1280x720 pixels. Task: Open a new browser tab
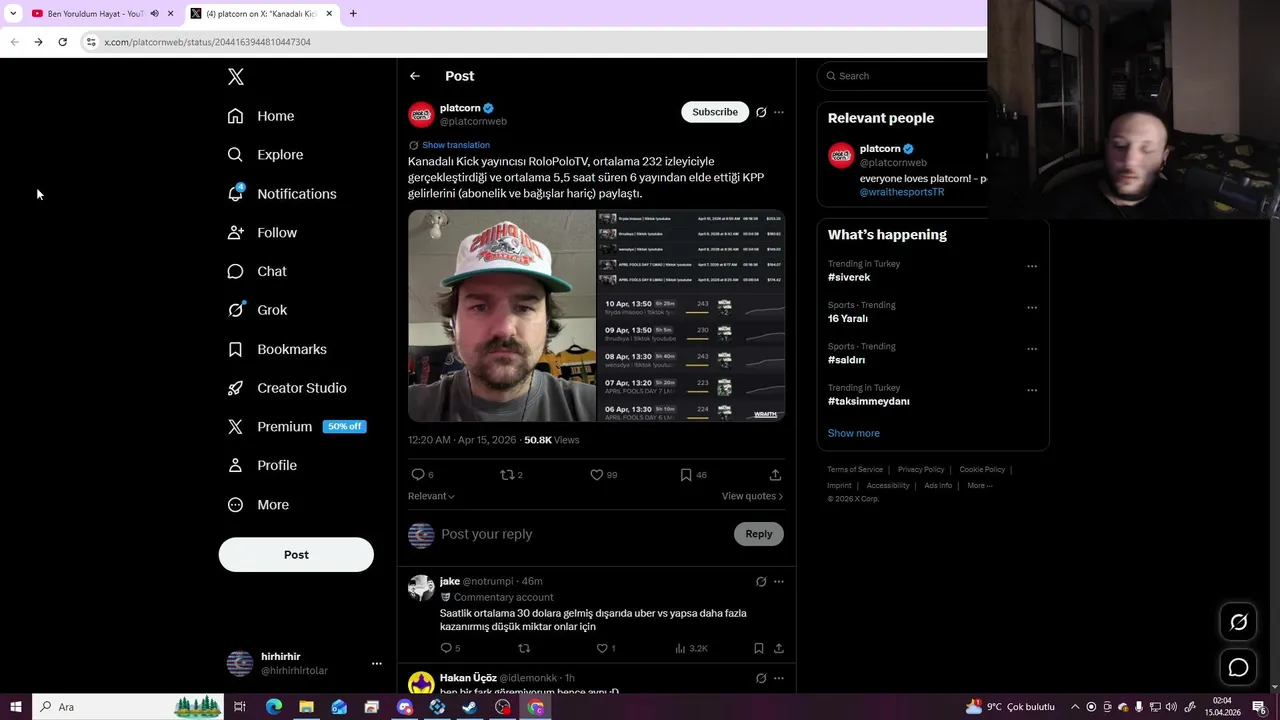click(353, 14)
